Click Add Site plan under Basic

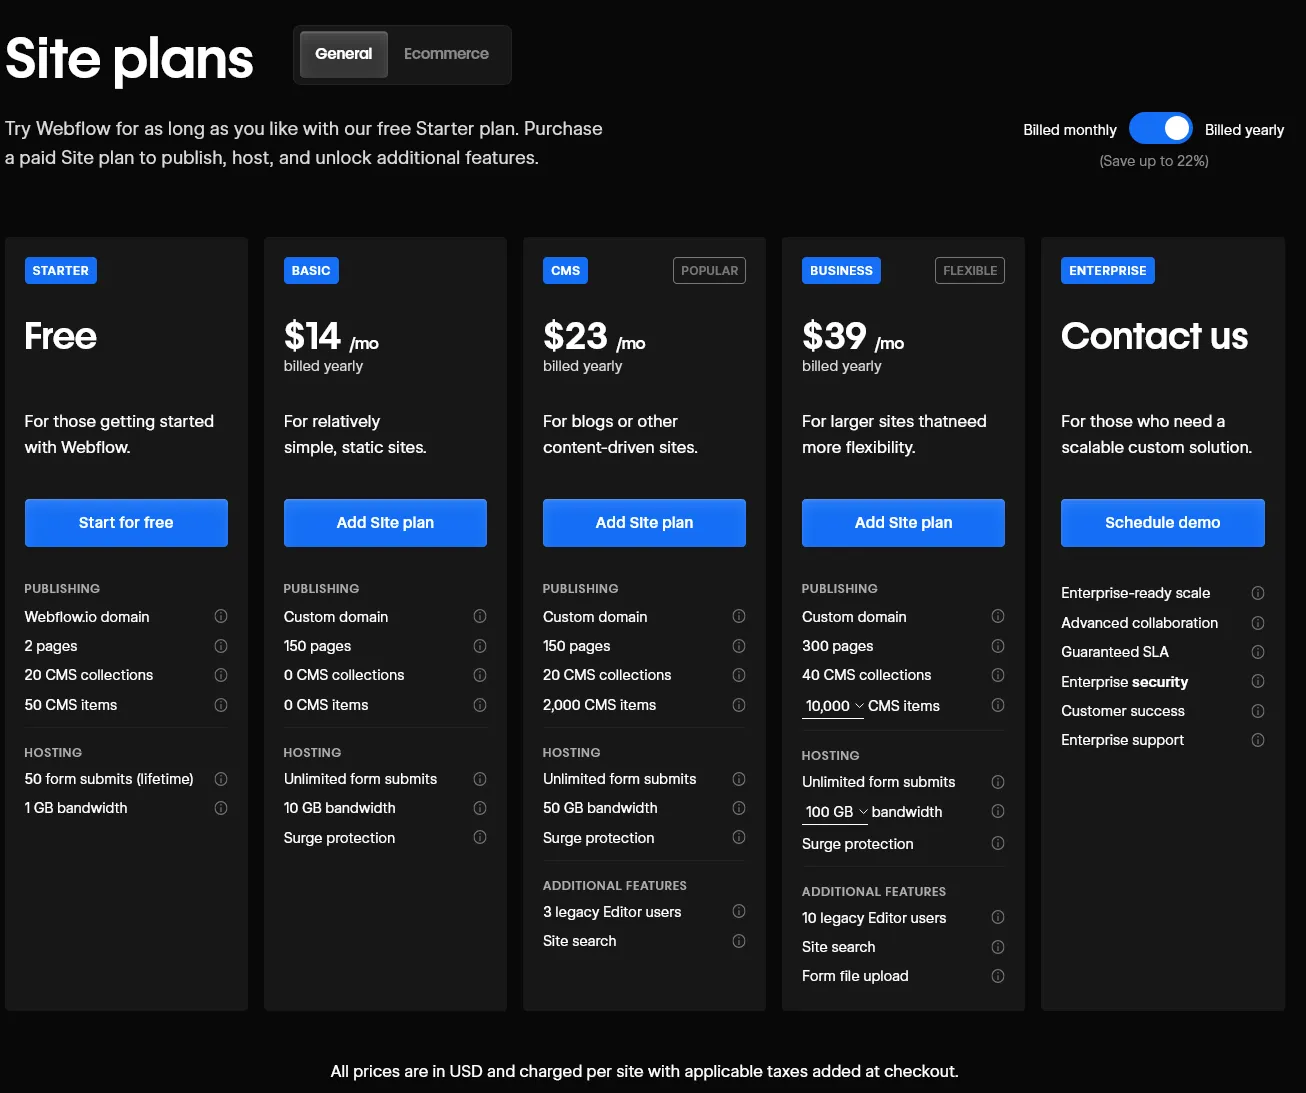tap(385, 523)
